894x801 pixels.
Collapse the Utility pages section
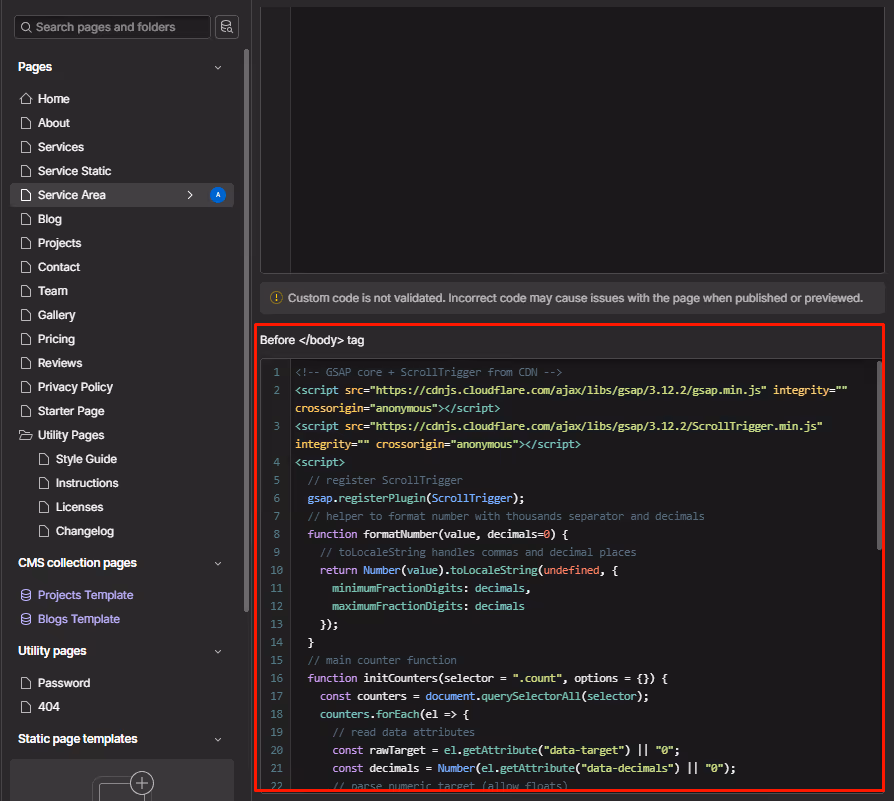coord(218,651)
